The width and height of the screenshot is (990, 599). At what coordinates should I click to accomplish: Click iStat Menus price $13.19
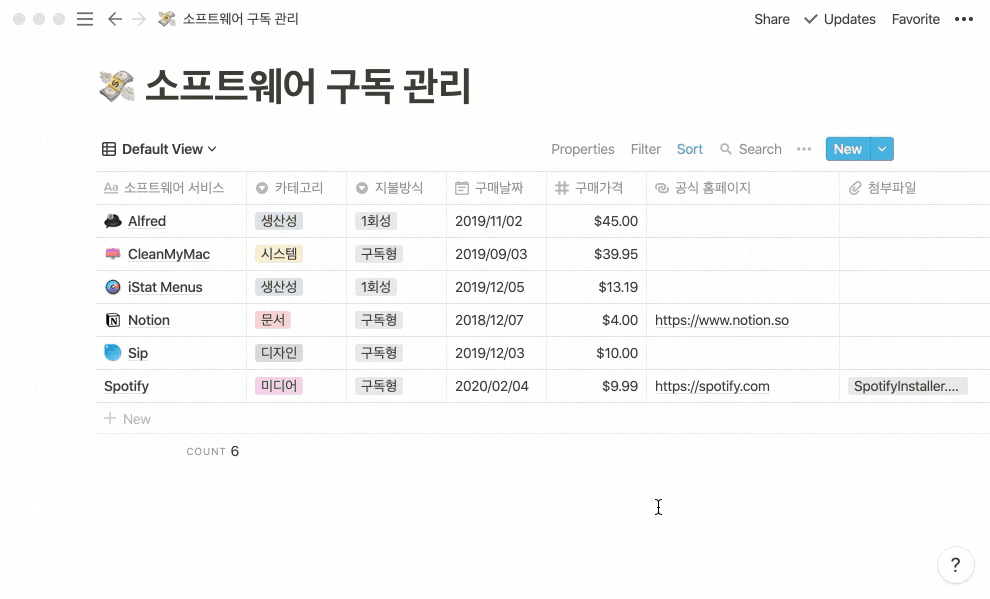point(618,287)
